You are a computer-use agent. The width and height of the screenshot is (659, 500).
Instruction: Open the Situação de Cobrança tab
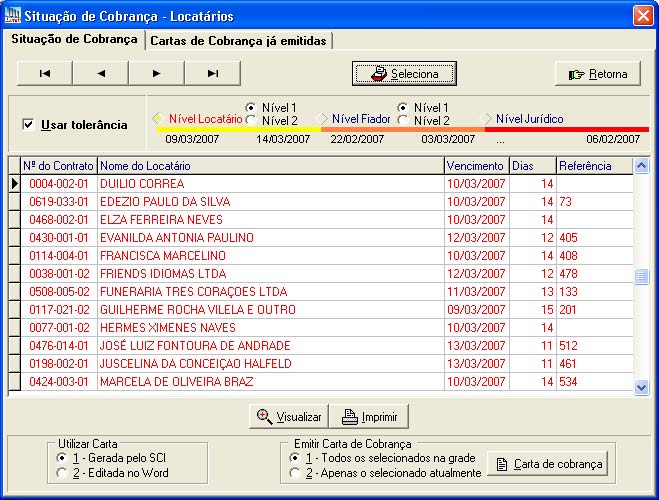(x=74, y=39)
